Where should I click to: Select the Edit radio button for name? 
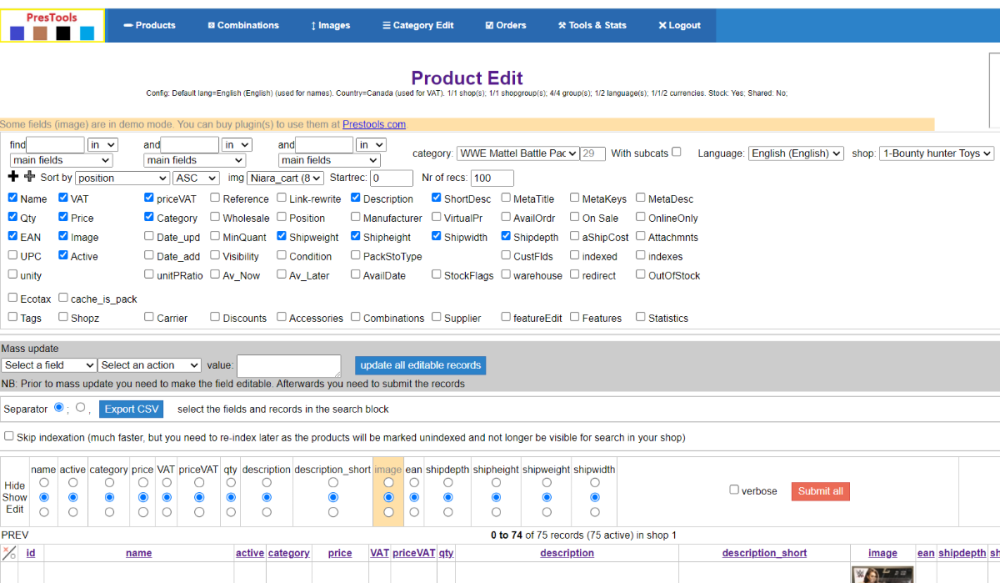(43, 512)
